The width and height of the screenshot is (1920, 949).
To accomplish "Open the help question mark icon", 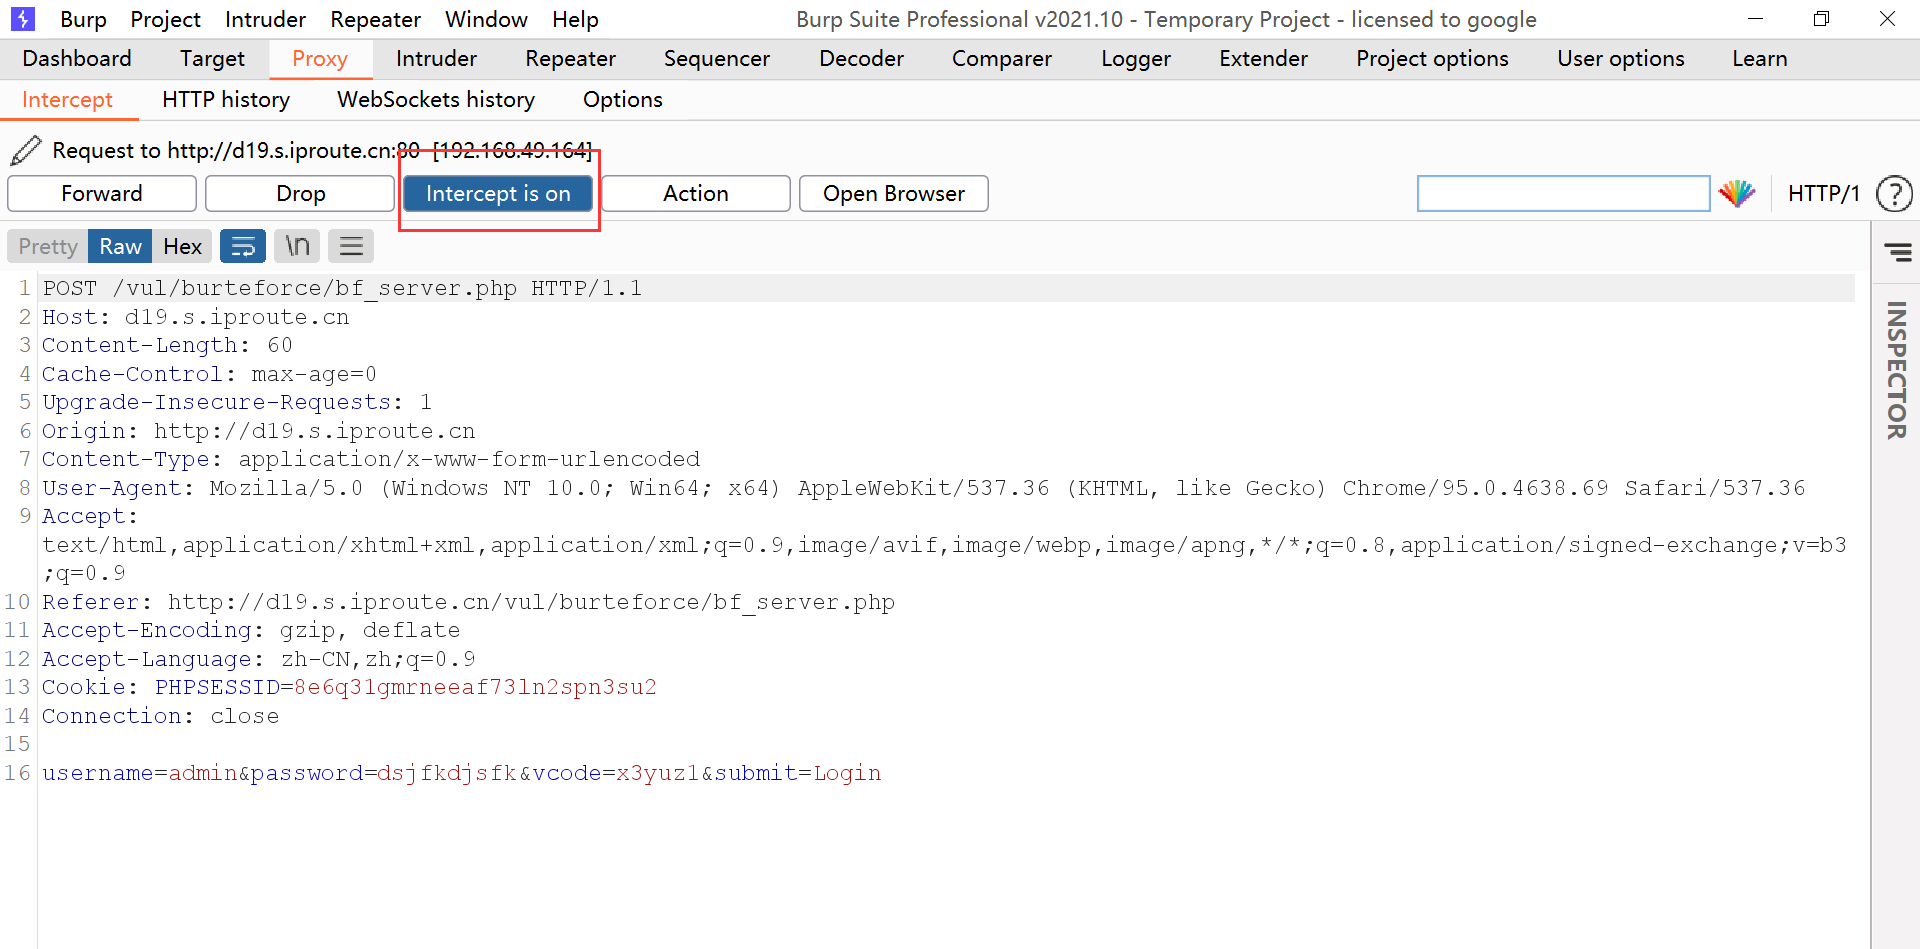I will point(1893,193).
